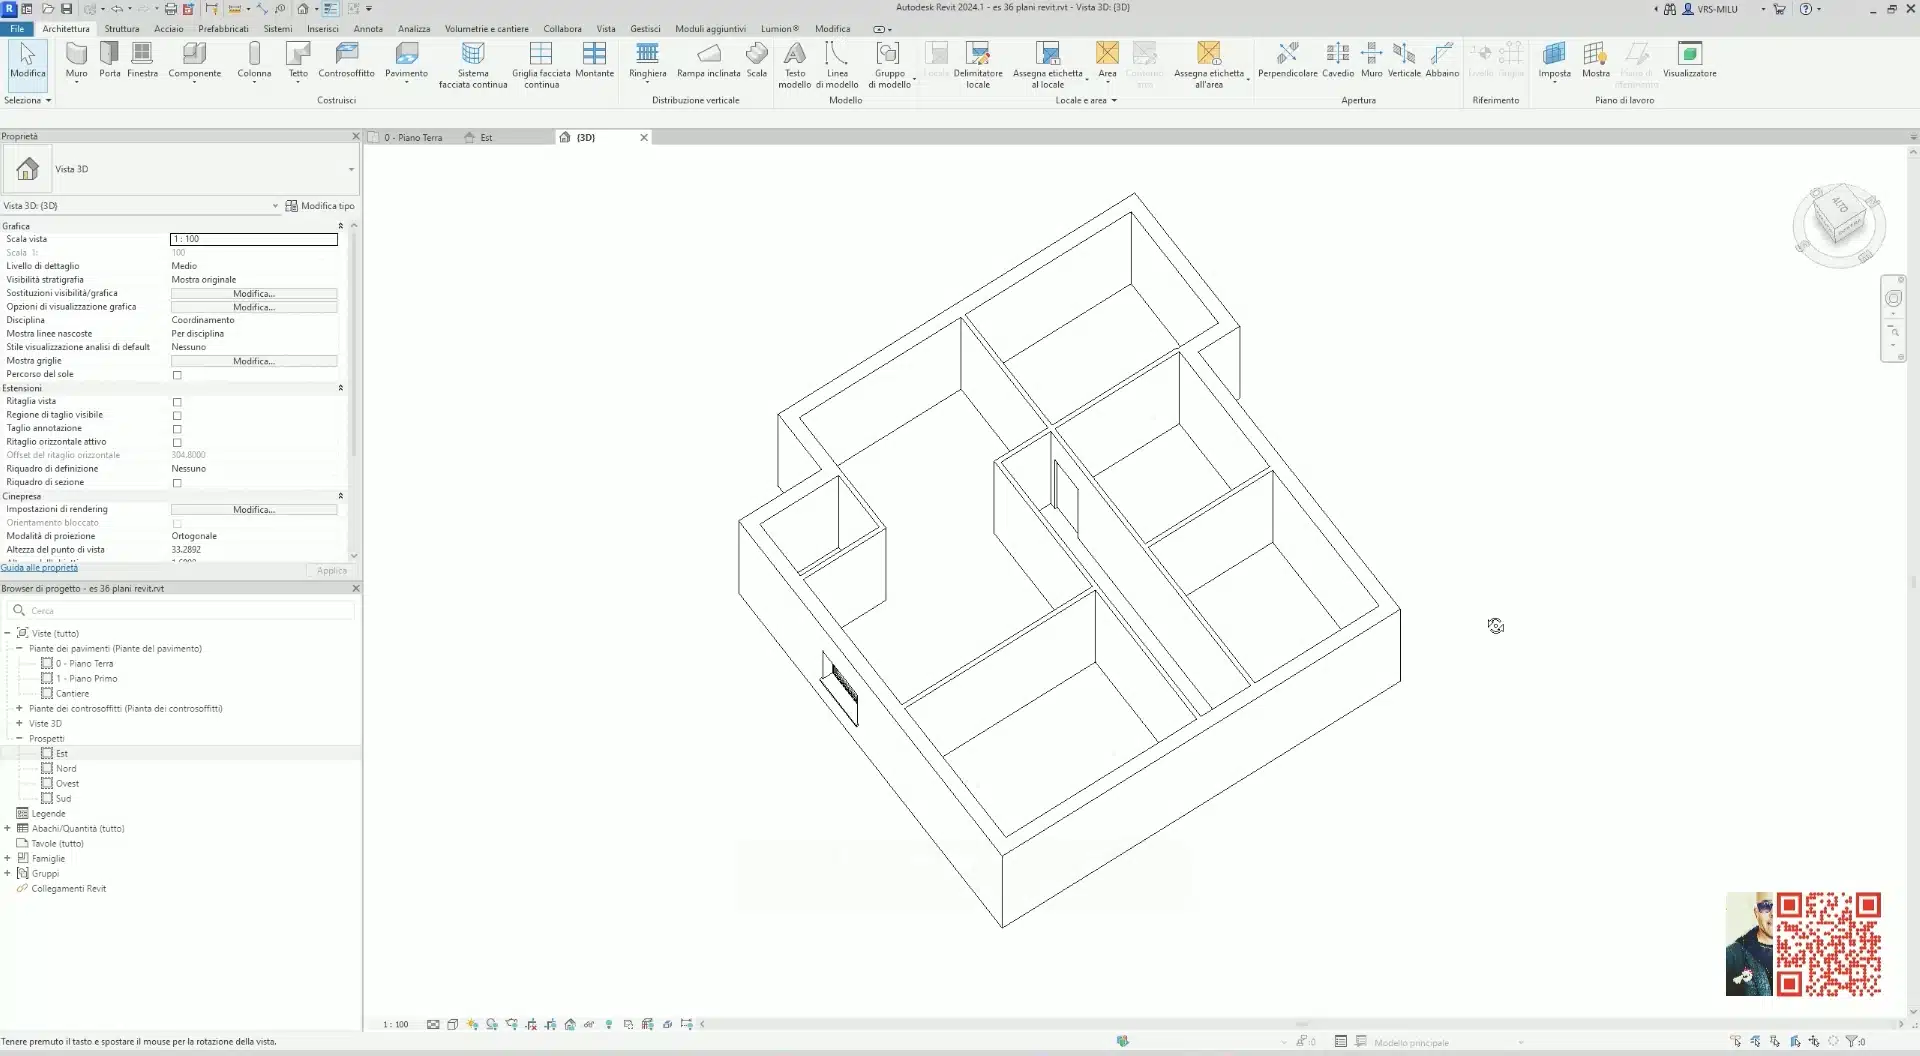
Task: Switch to the 0 - Piano Terra view tab
Action: click(412, 138)
